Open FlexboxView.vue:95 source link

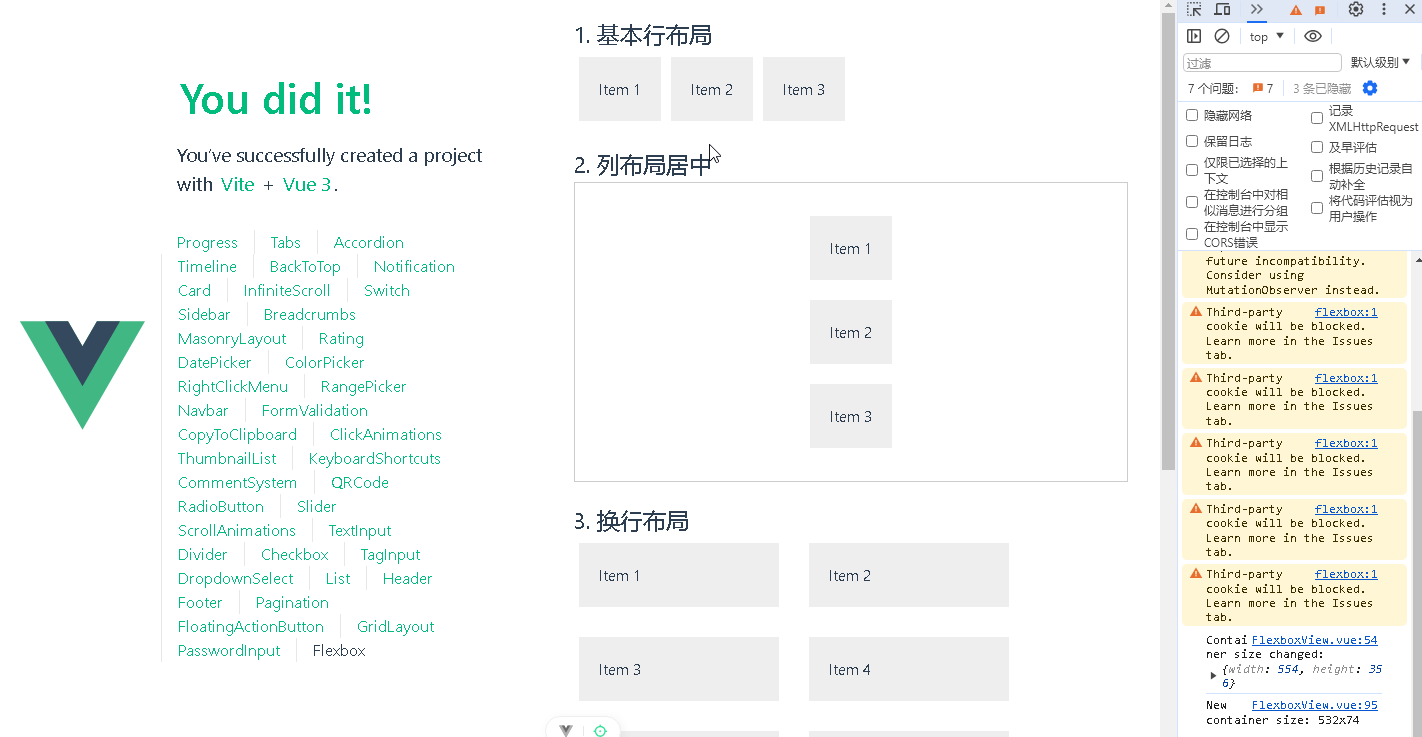point(1314,705)
